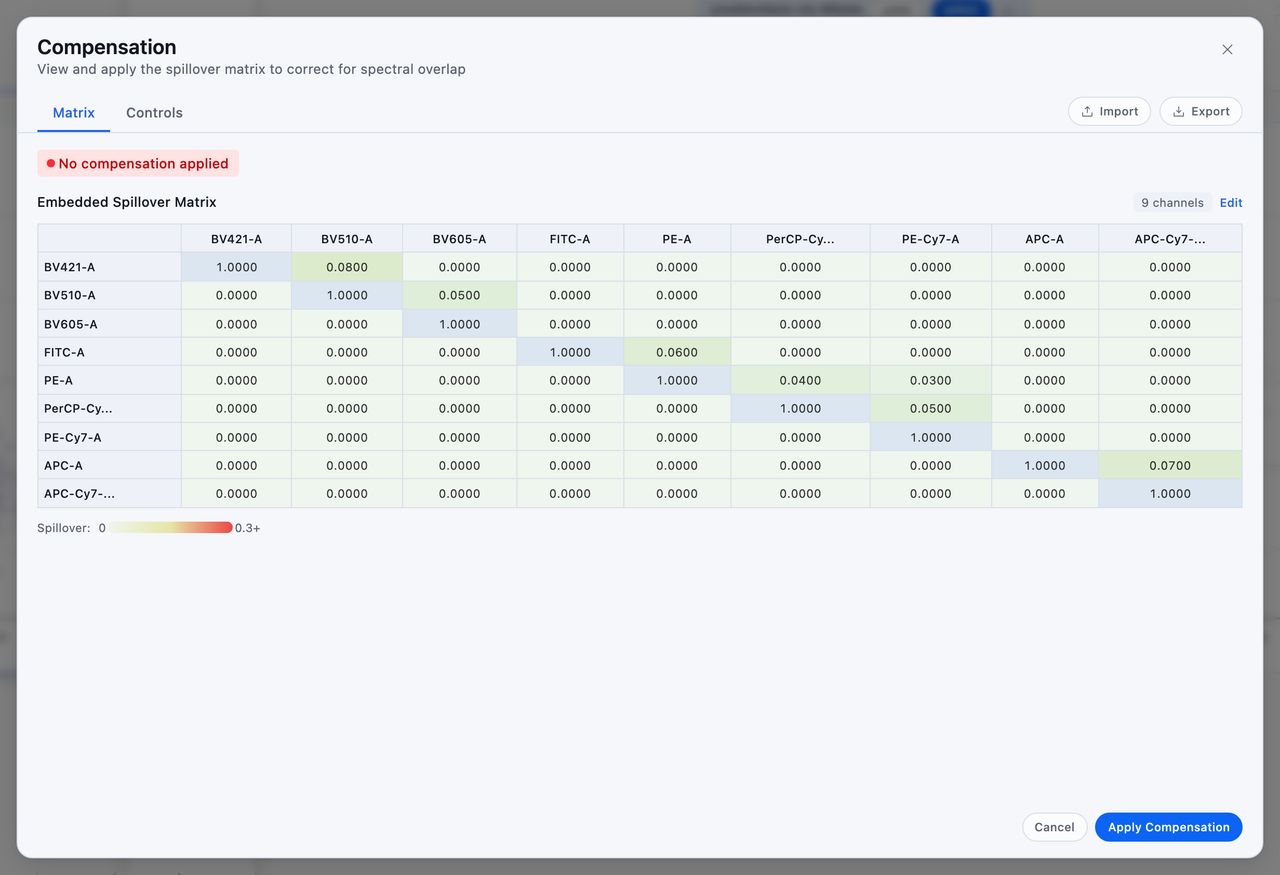This screenshot has height=875, width=1280.
Task: Click the BV421-A row label
Action: click(110, 267)
